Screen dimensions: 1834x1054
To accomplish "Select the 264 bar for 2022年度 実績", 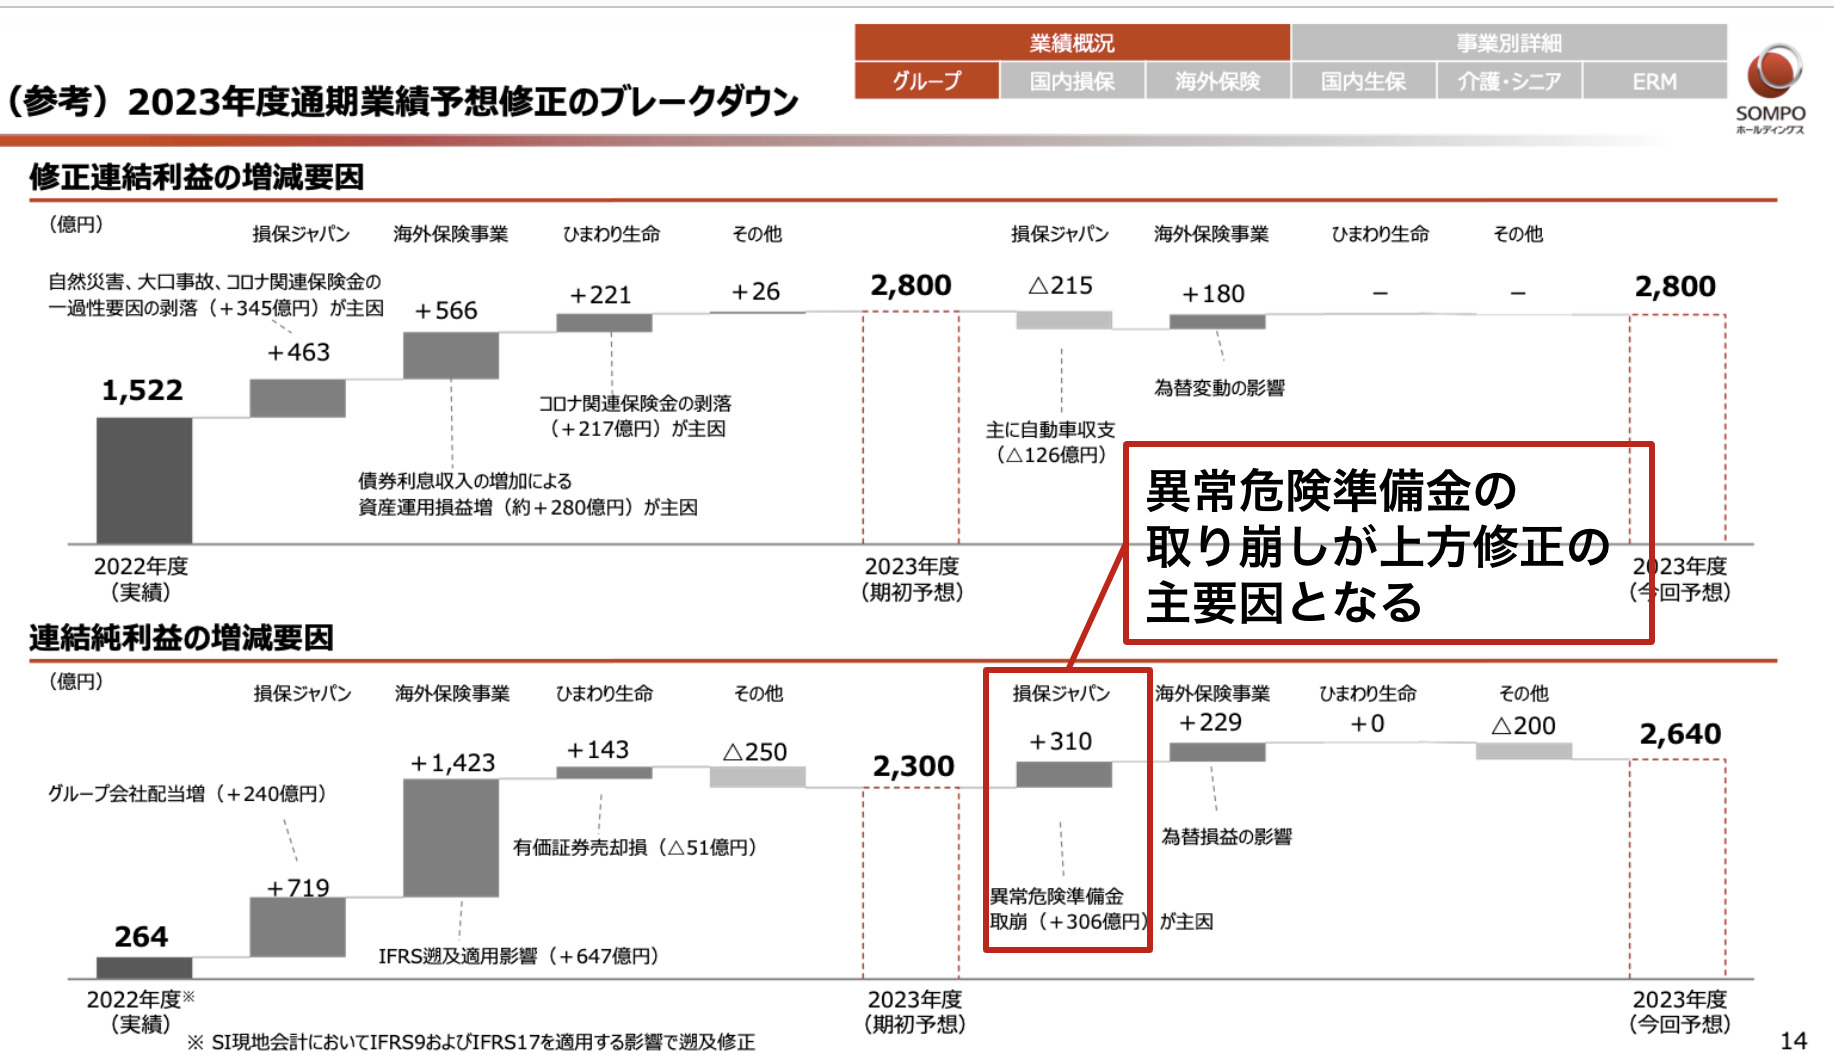I will [x=144, y=967].
